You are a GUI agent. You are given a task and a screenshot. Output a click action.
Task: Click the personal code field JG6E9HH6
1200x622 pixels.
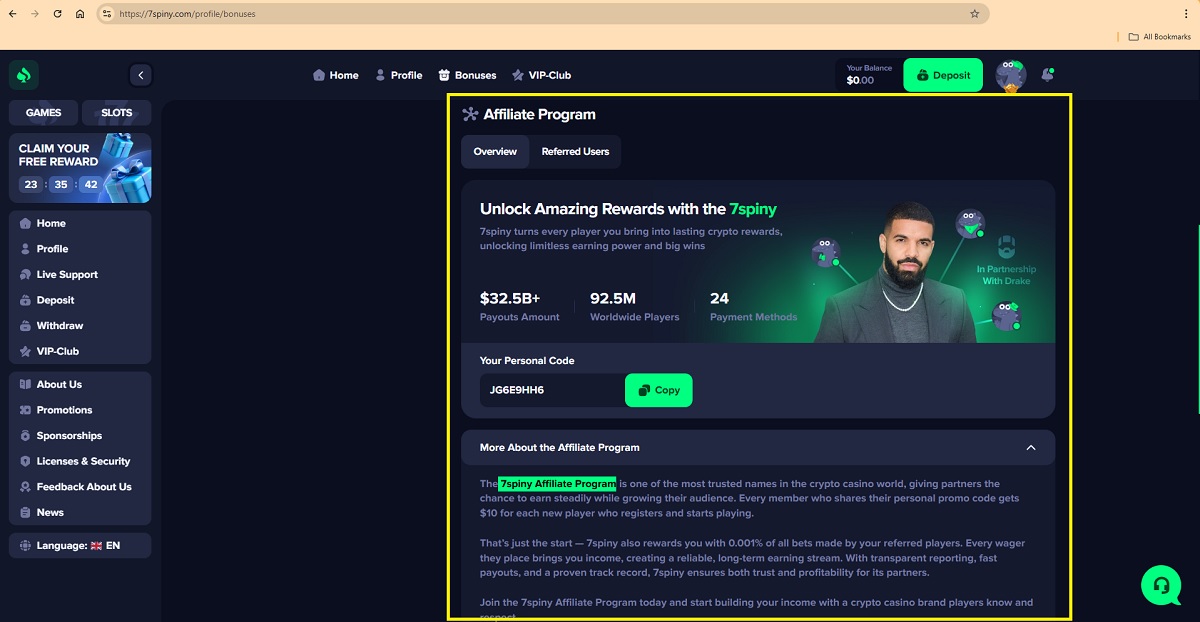(x=552, y=390)
